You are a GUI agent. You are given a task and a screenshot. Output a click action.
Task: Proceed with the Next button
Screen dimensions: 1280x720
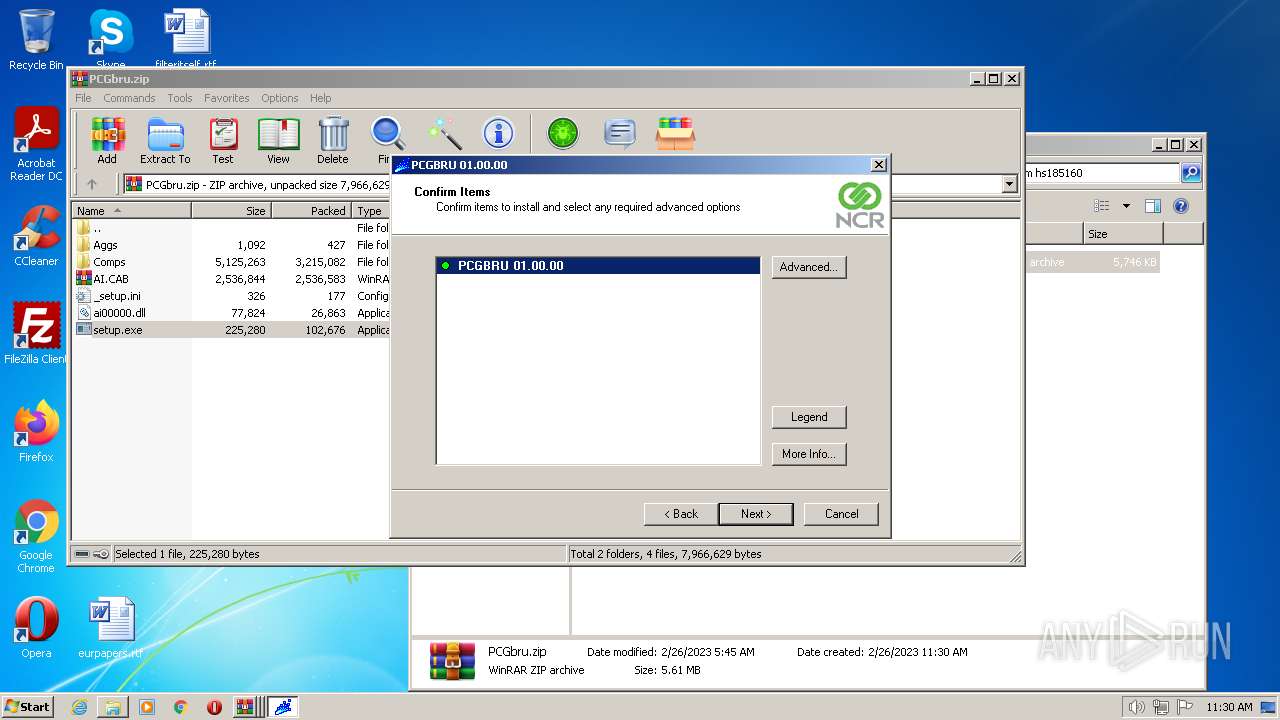click(756, 514)
